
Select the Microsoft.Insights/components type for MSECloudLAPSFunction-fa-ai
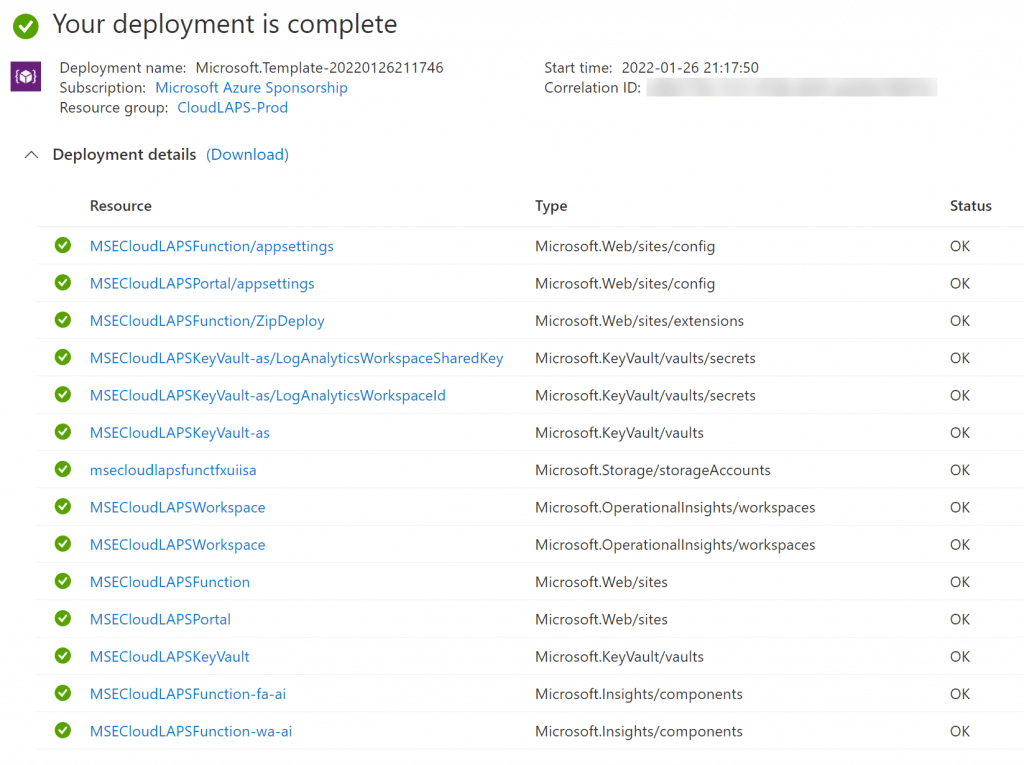point(639,694)
